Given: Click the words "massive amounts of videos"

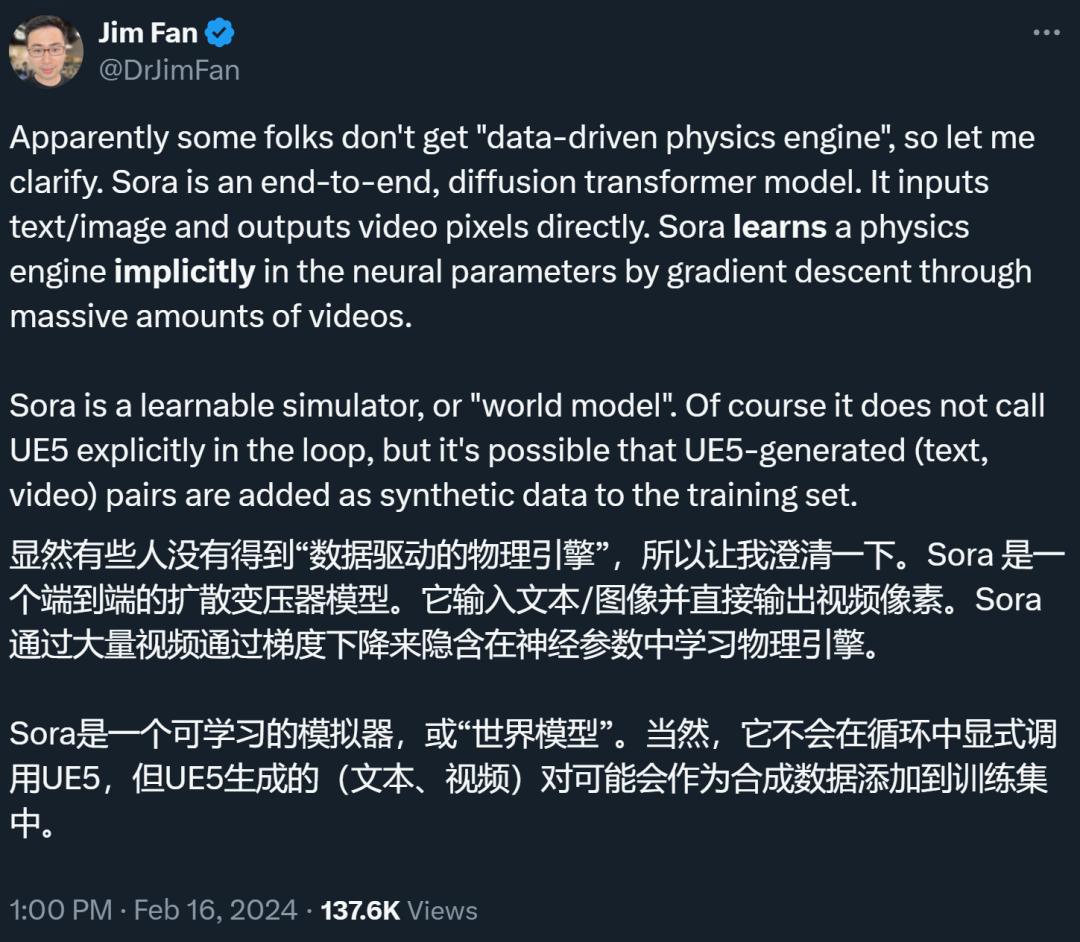Looking at the screenshot, I should point(210,316).
